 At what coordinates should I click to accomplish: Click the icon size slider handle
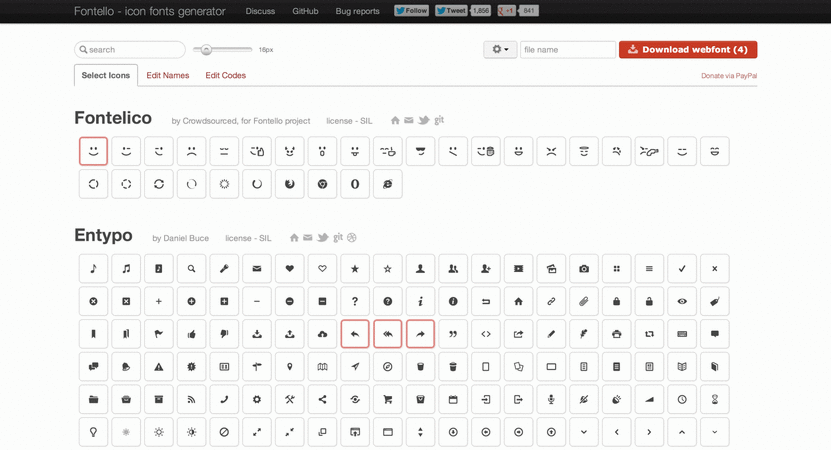(206, 49)
